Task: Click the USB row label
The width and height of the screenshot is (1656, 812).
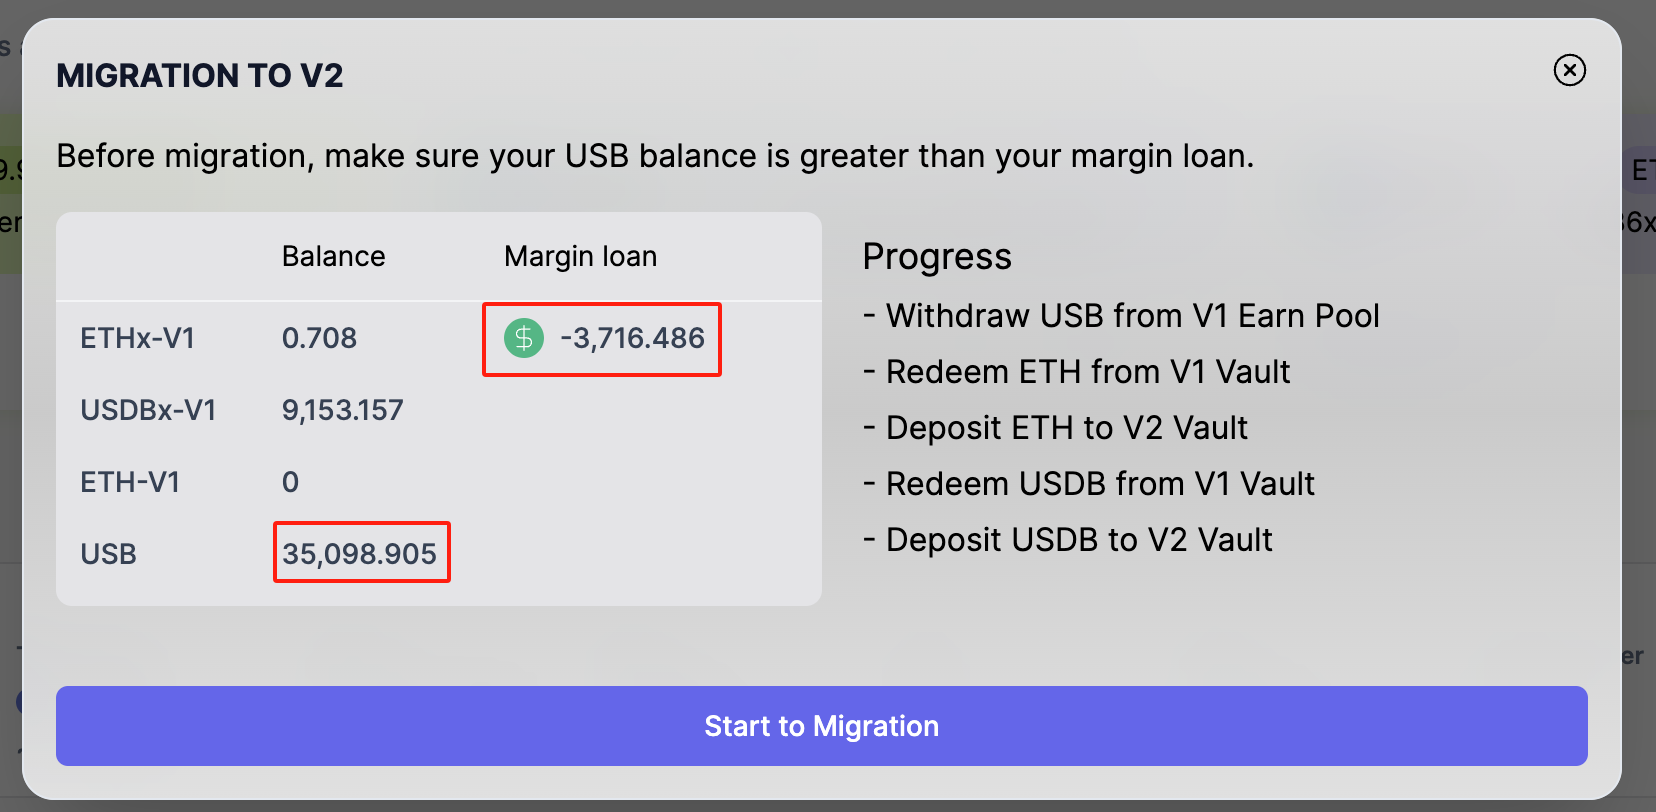Action: point(108,554)
